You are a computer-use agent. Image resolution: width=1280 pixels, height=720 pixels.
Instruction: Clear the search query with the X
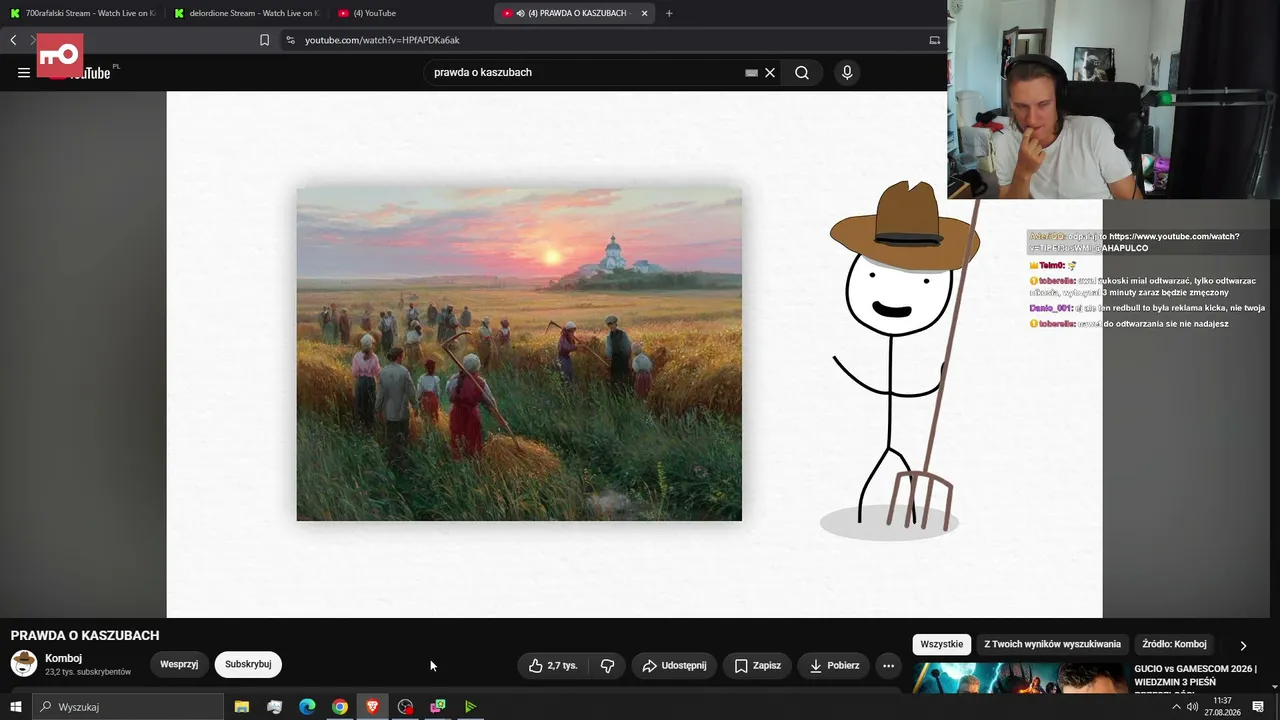[x=770, y=72]
